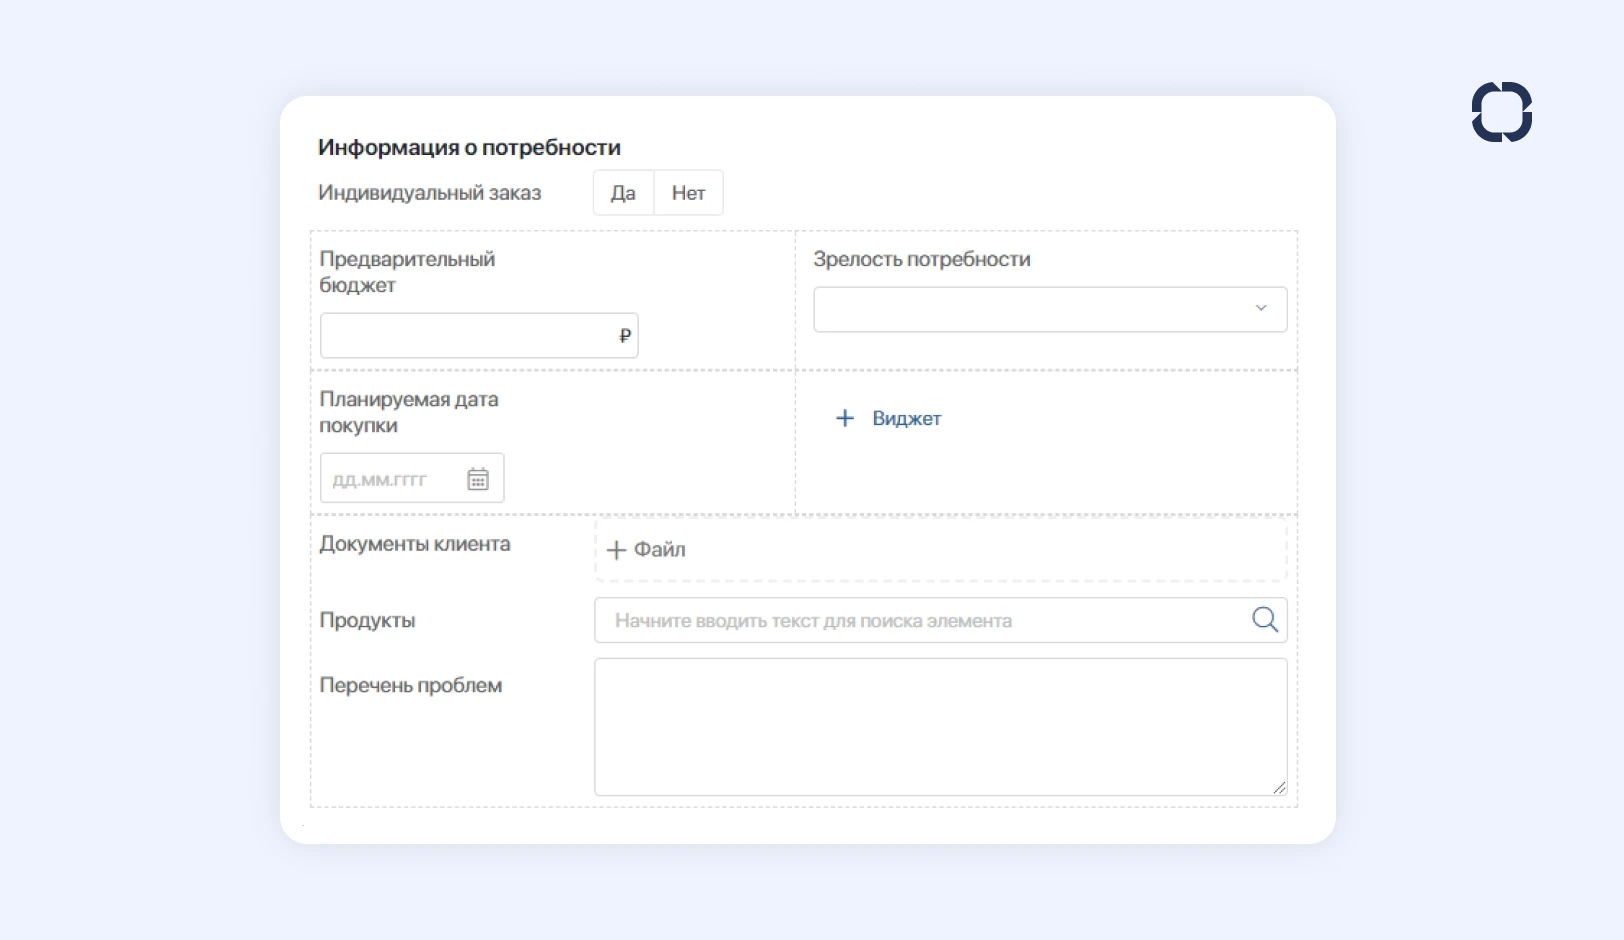
Task: Click the chevron arrow in Зрелость потребности
Action: point(1261,308)
